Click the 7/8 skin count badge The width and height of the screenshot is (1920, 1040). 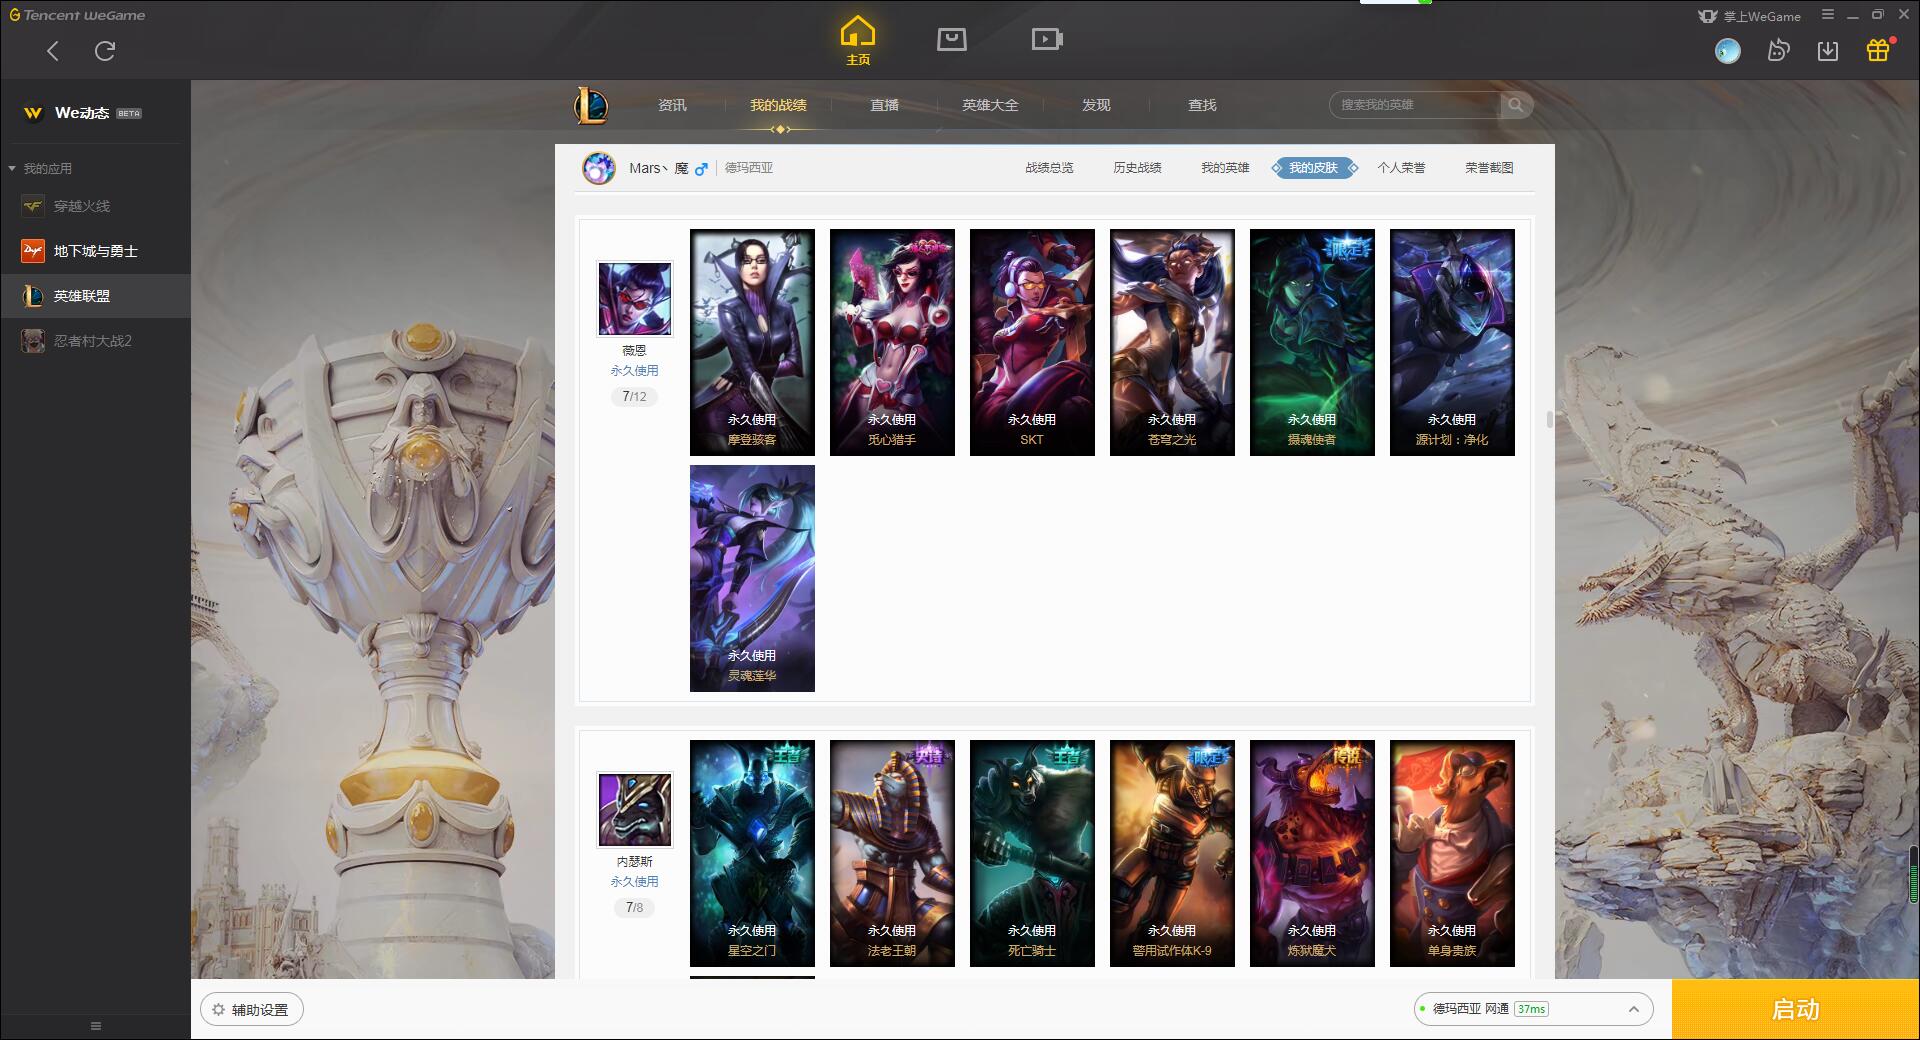(x=634, y=907)
